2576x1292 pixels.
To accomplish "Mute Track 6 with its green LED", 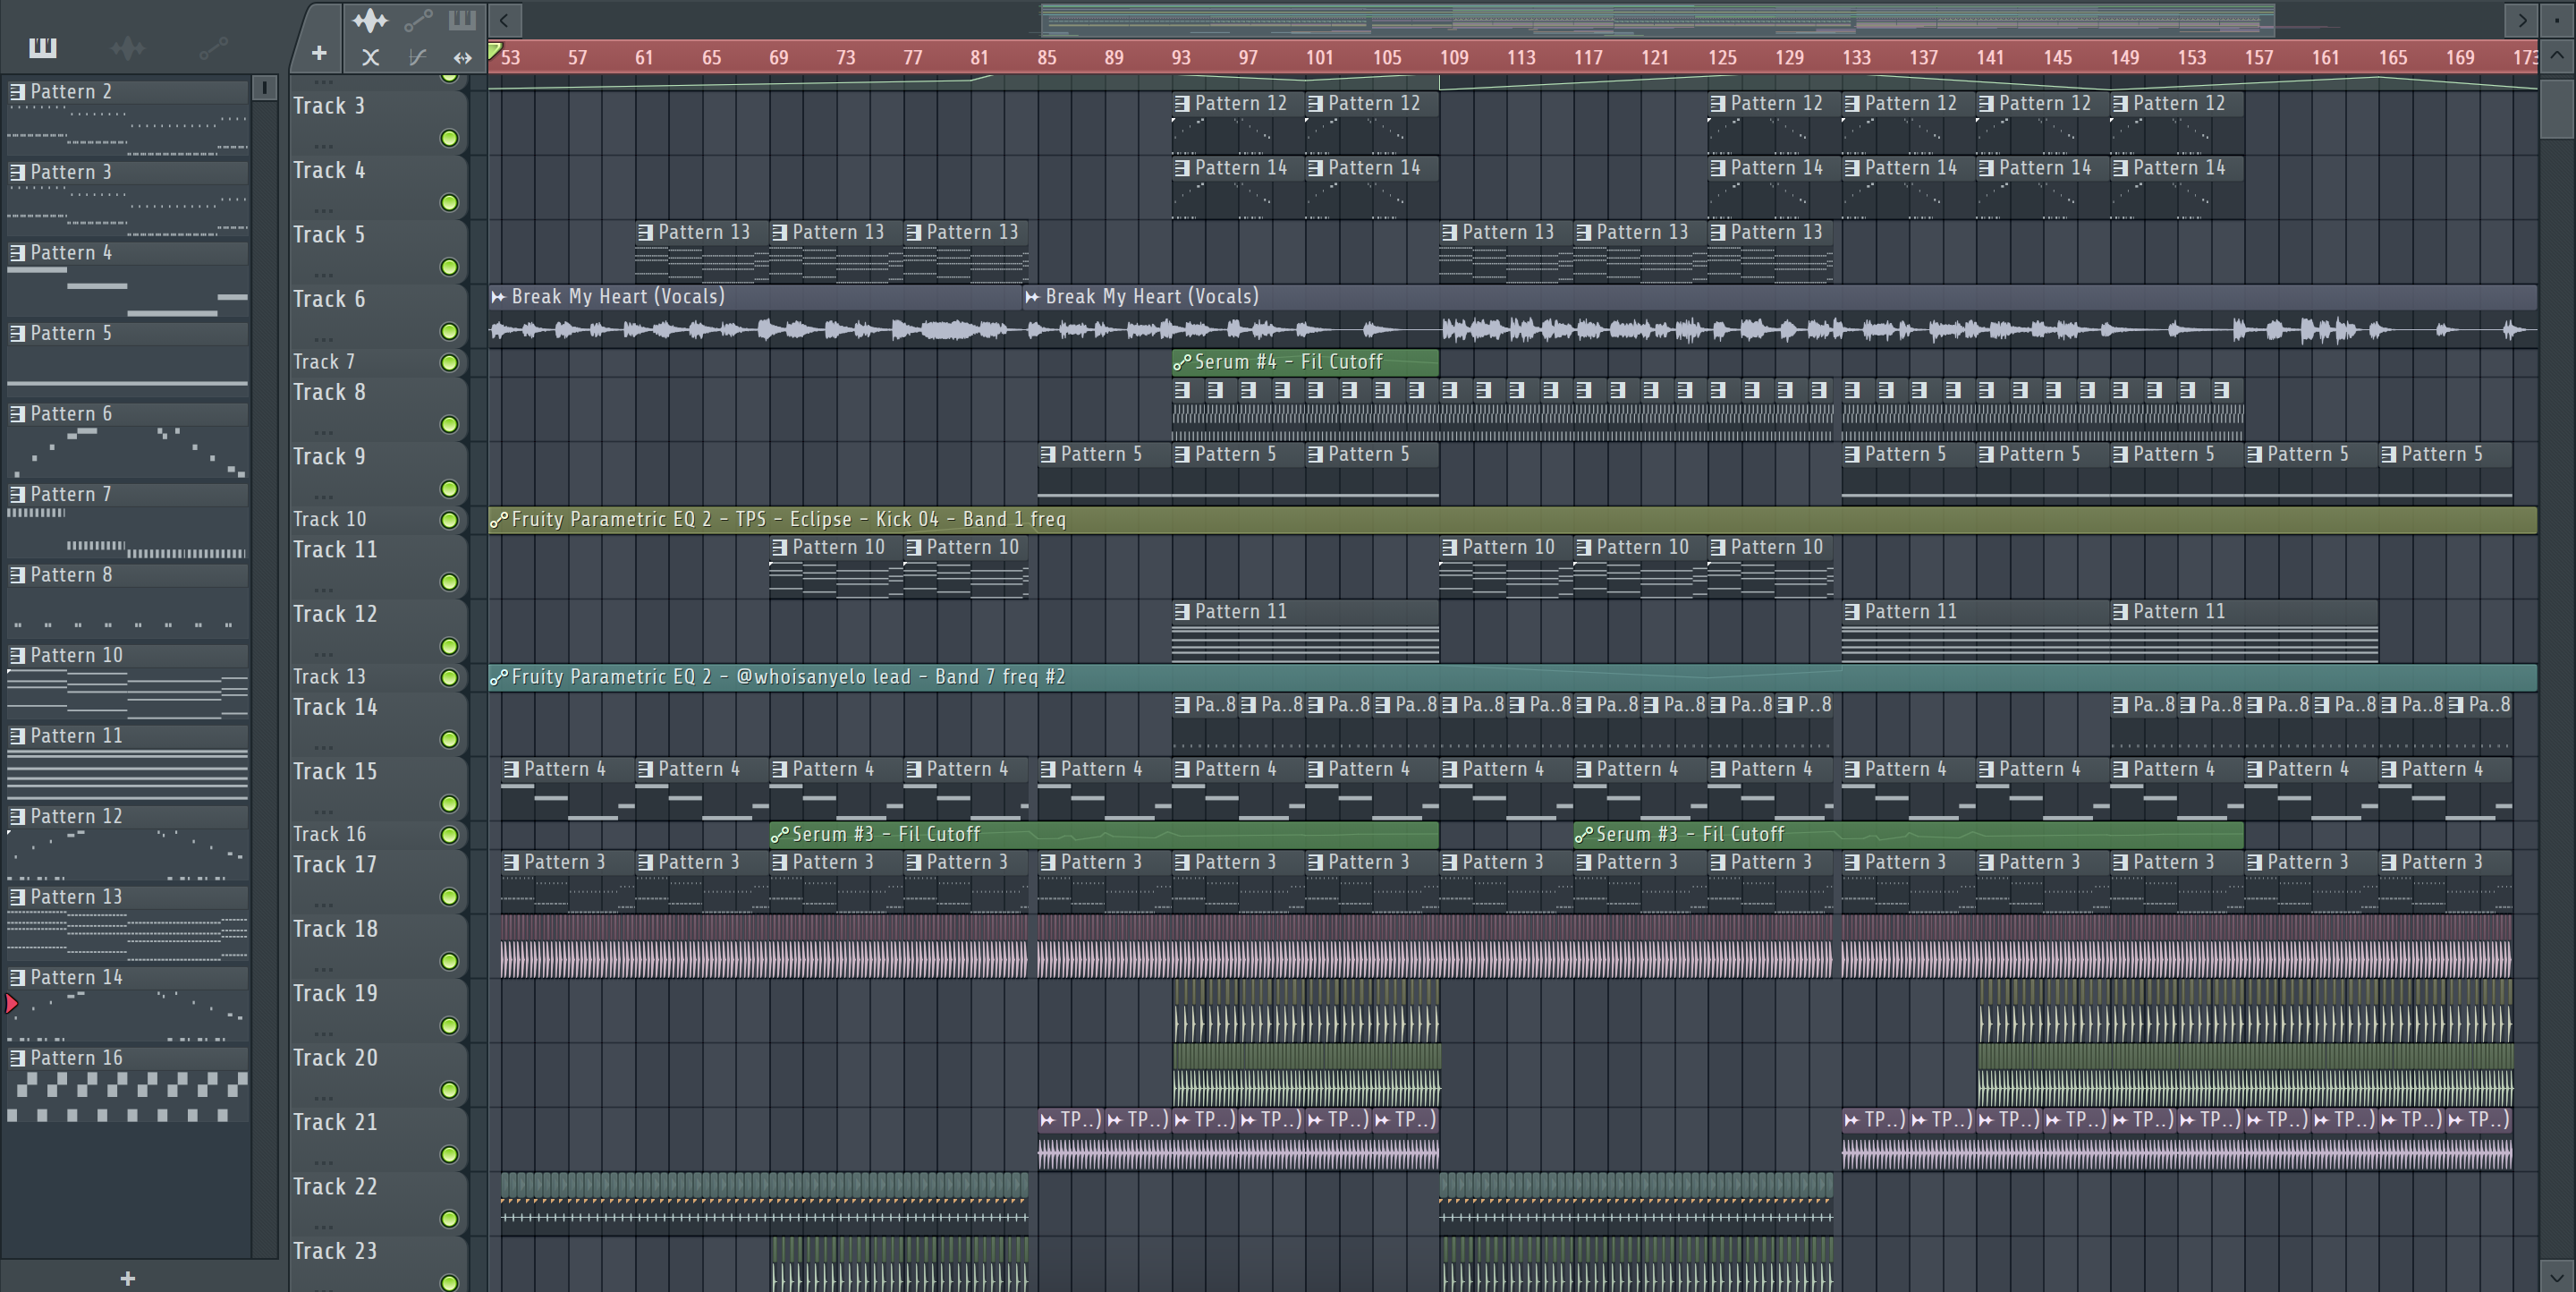I will point(449,331).
